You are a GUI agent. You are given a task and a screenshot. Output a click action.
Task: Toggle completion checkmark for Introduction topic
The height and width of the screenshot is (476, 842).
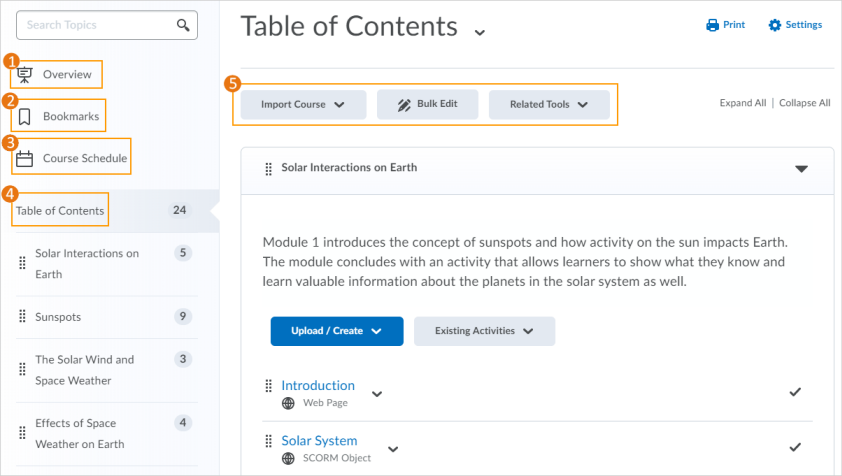point(795,392)
